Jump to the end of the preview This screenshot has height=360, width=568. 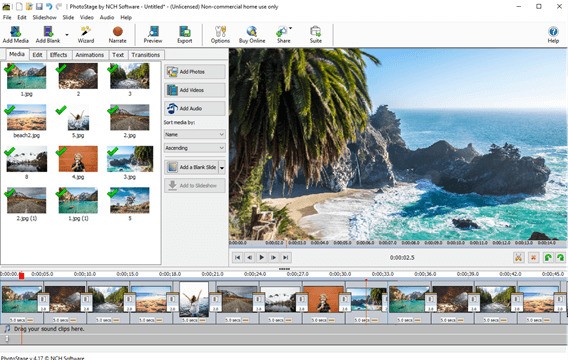286,257
